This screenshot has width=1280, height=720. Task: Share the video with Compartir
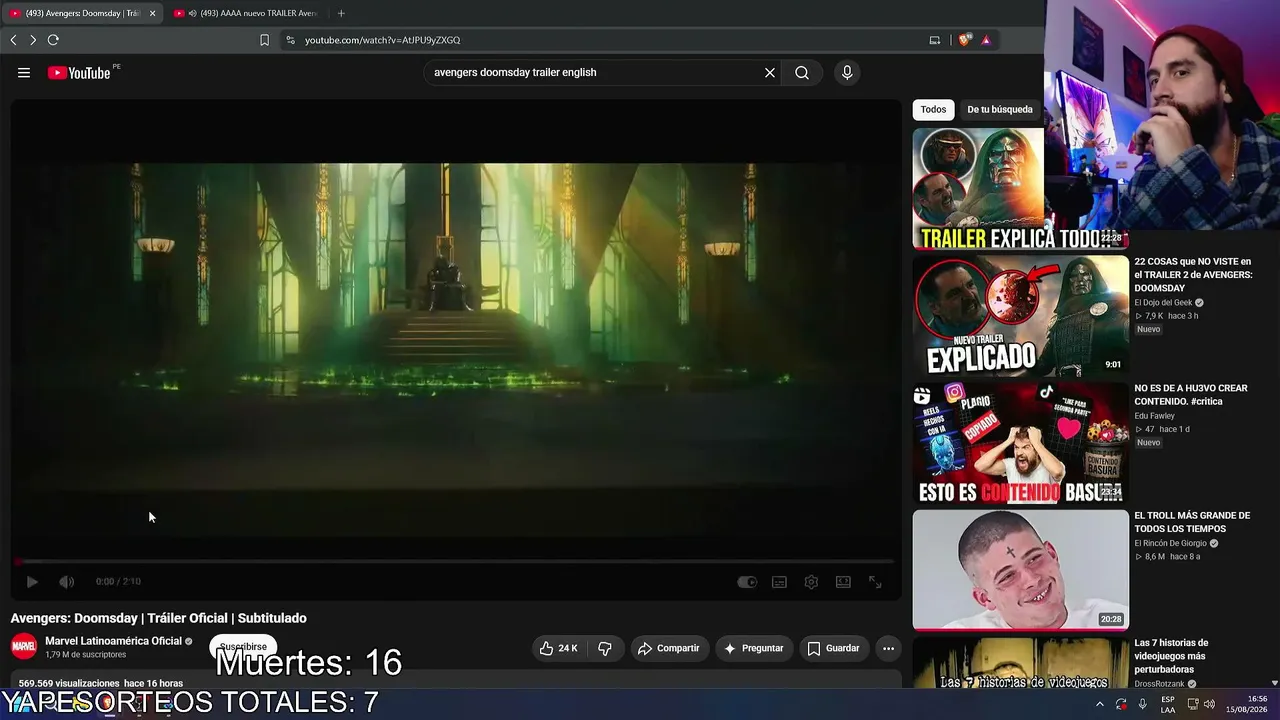tap(668, 648)
